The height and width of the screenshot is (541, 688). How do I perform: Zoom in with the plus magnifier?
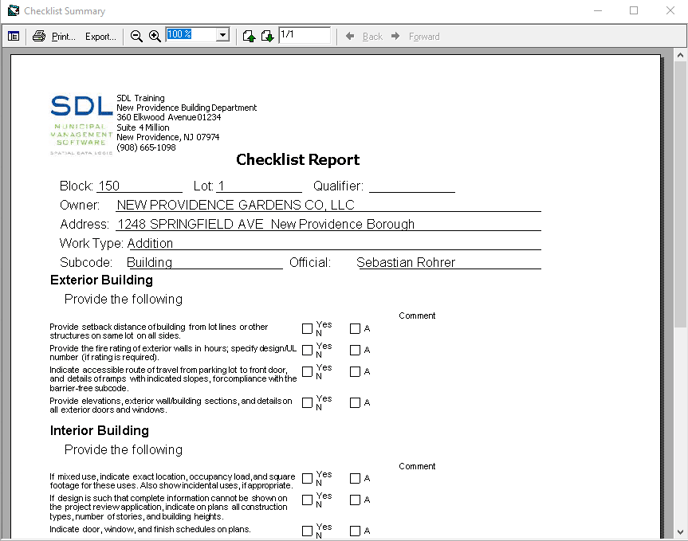coord(154,36)
